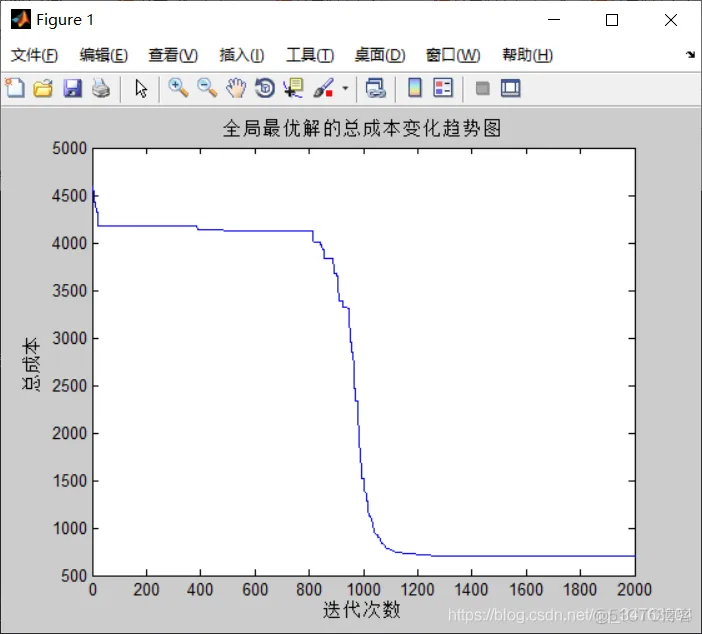
Task: Select the Brush data tool
Action: 324,88
